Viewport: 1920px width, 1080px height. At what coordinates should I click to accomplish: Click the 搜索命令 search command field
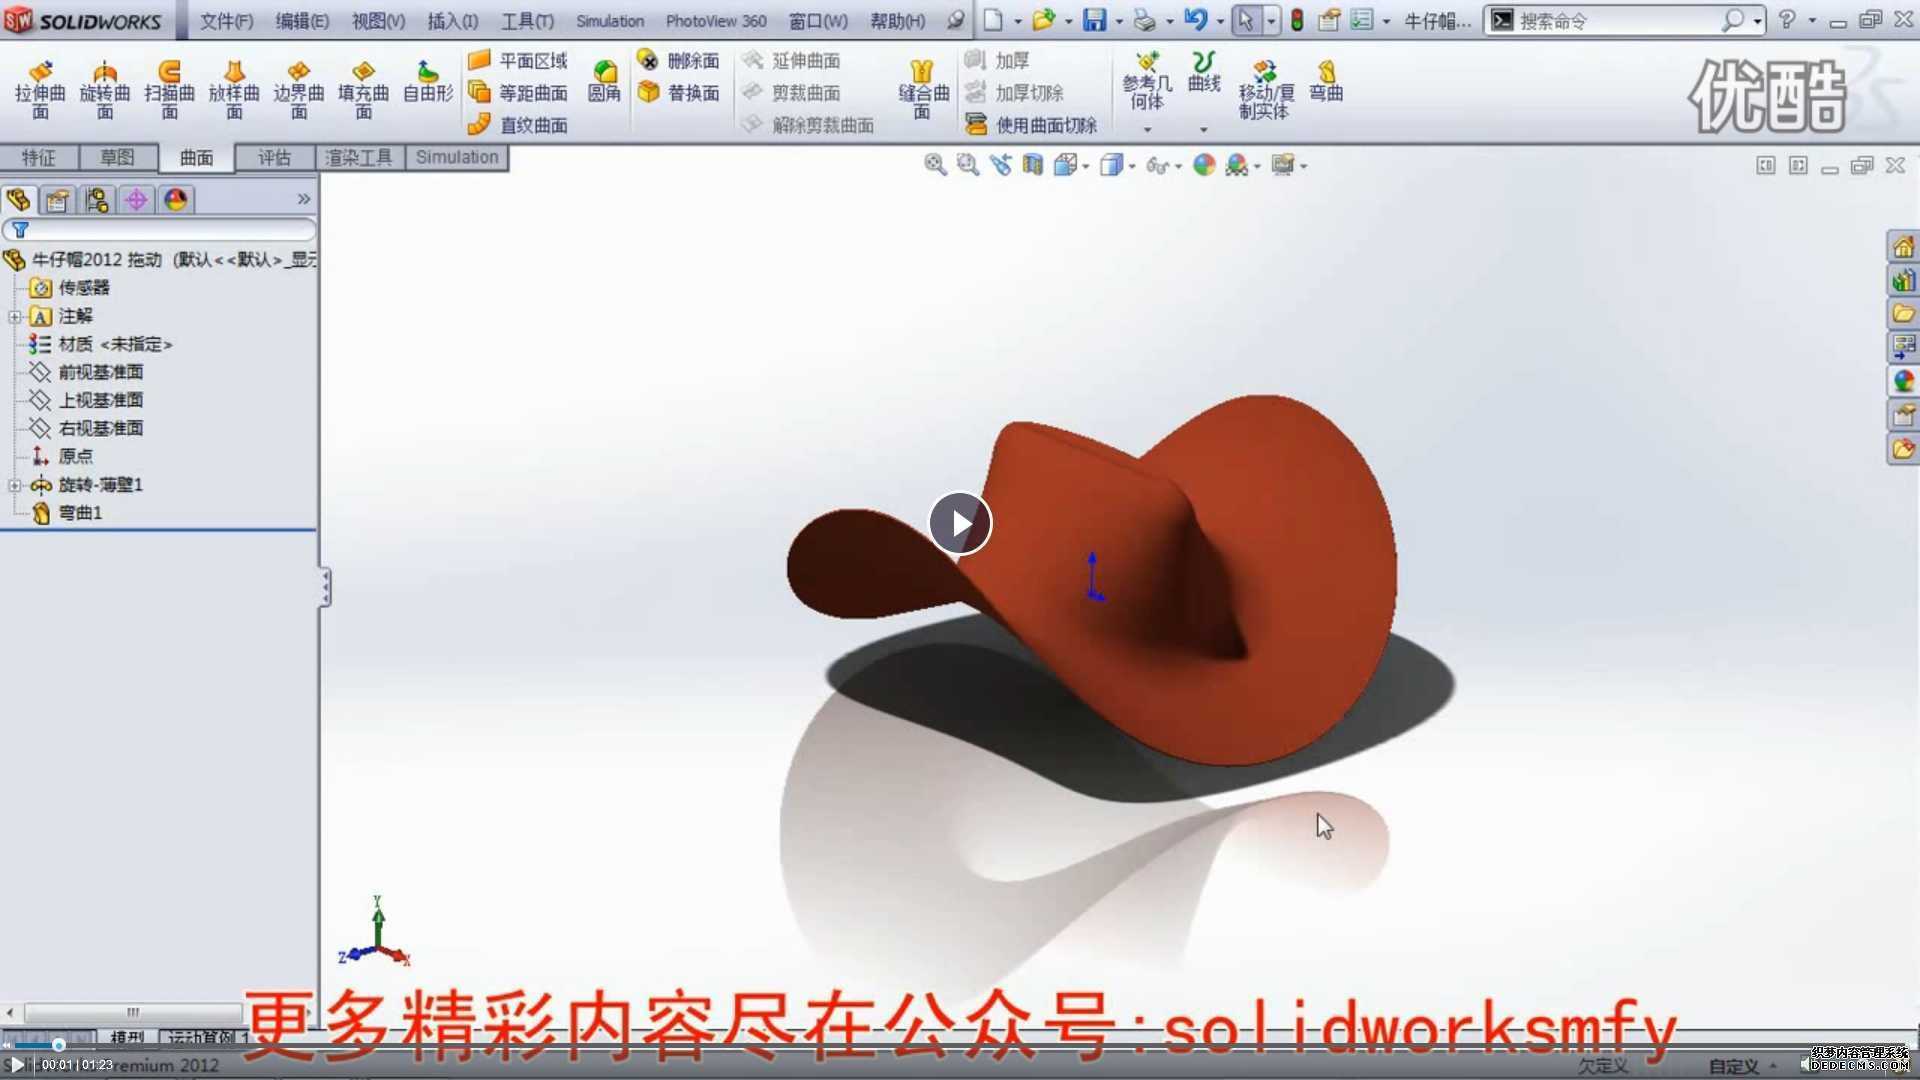tap(1622, 20)
